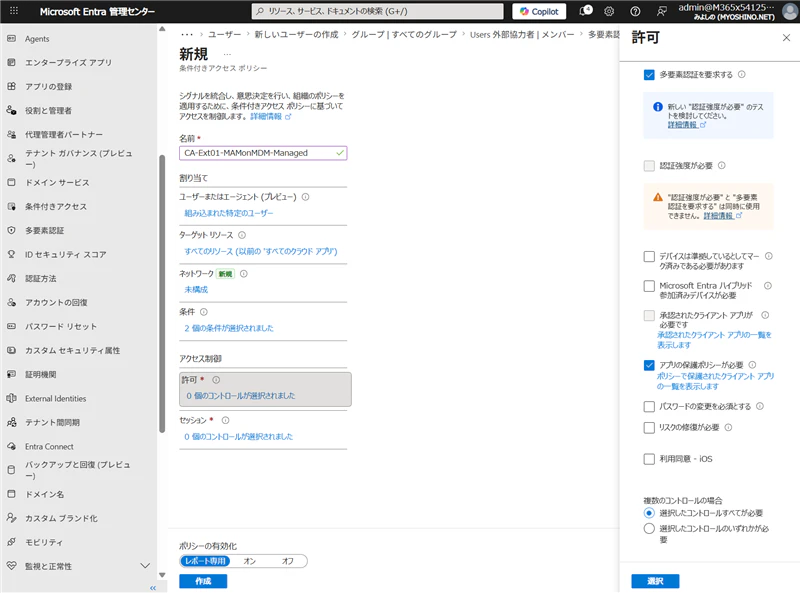
Task: Open 役割と管理者 in sidebar
Action: [x=48, y=110]
